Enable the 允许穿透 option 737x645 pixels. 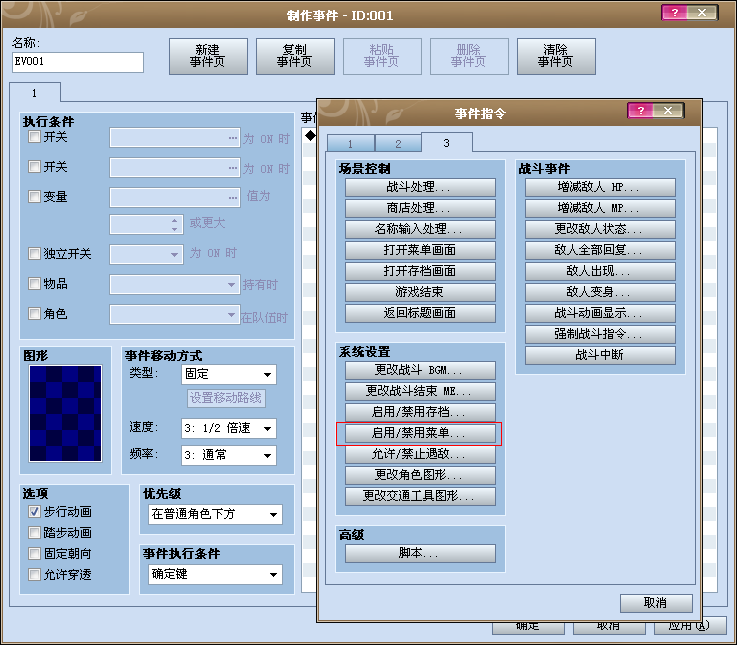click(x=34, y=574)
